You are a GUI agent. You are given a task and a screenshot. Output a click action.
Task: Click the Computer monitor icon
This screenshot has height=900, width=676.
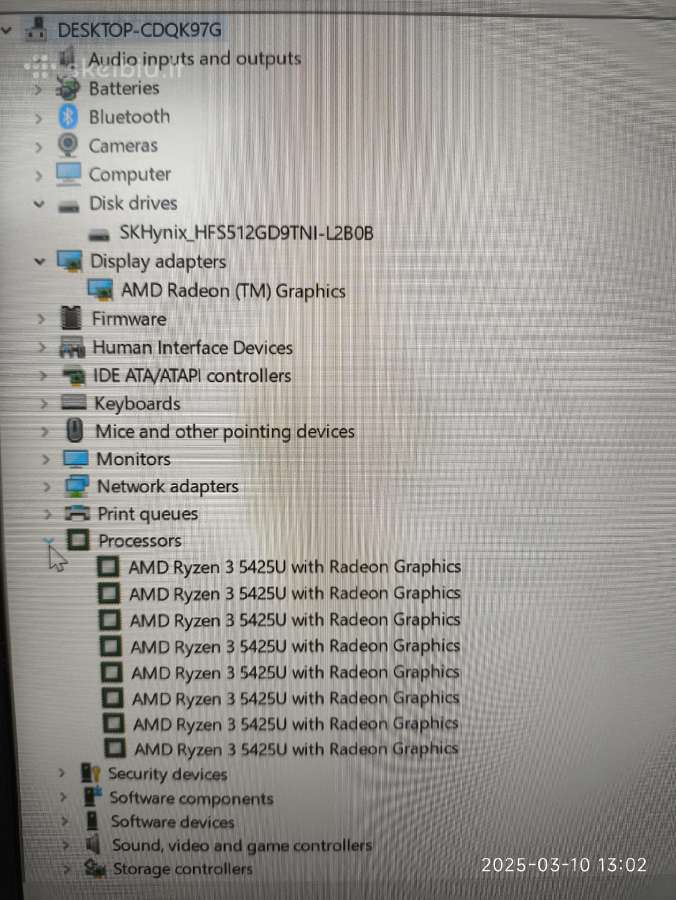(x=68, y=174)
